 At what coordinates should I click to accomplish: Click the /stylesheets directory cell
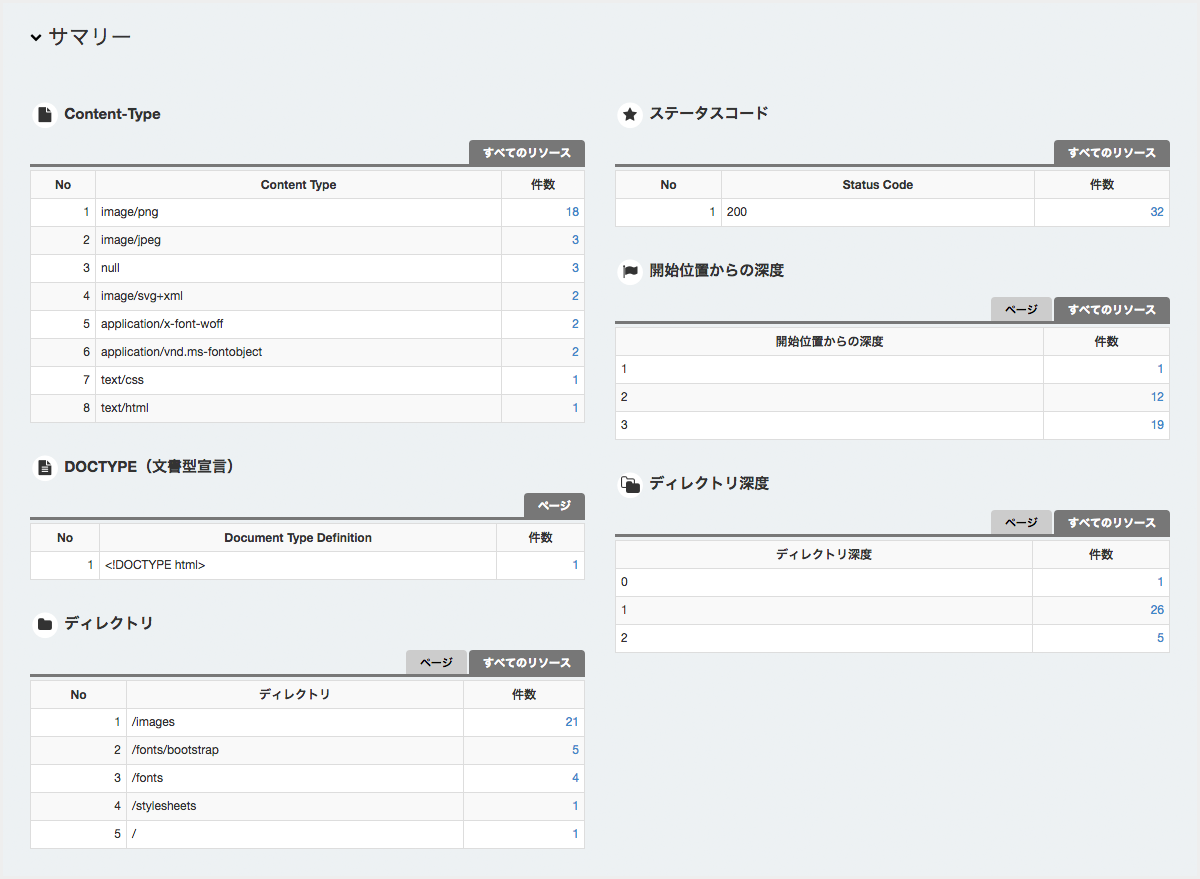295,806
